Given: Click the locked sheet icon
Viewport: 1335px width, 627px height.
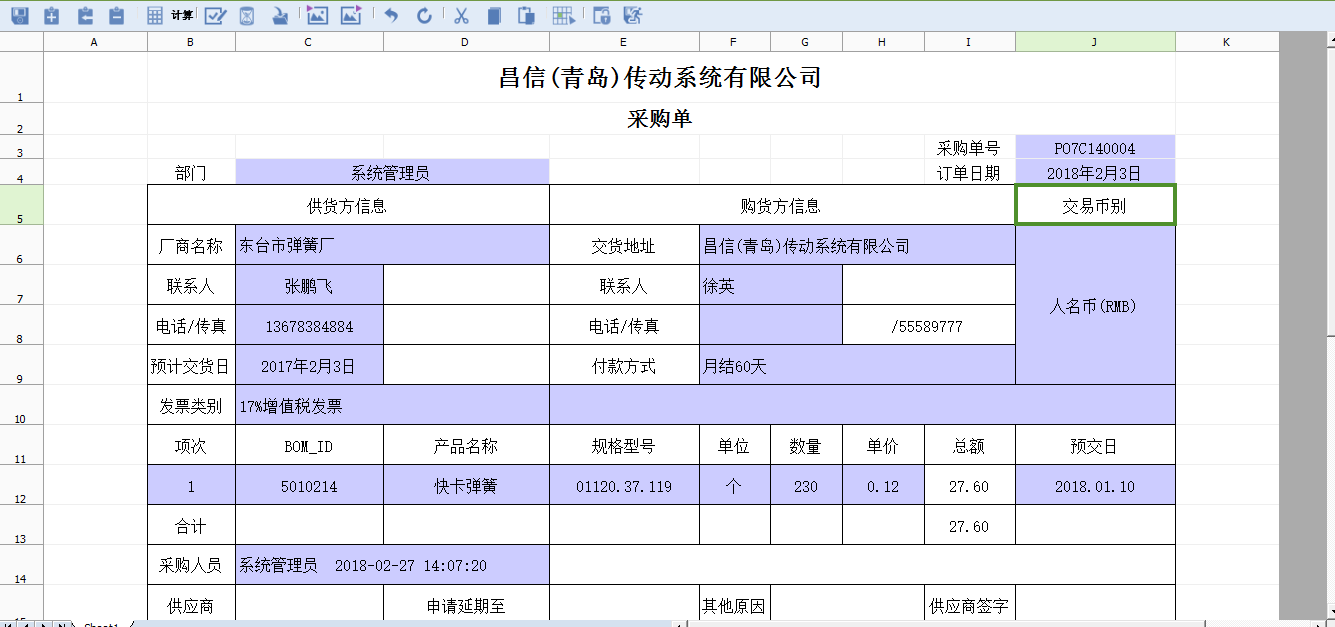Looking at the screenshot, I should pos(601,15).
